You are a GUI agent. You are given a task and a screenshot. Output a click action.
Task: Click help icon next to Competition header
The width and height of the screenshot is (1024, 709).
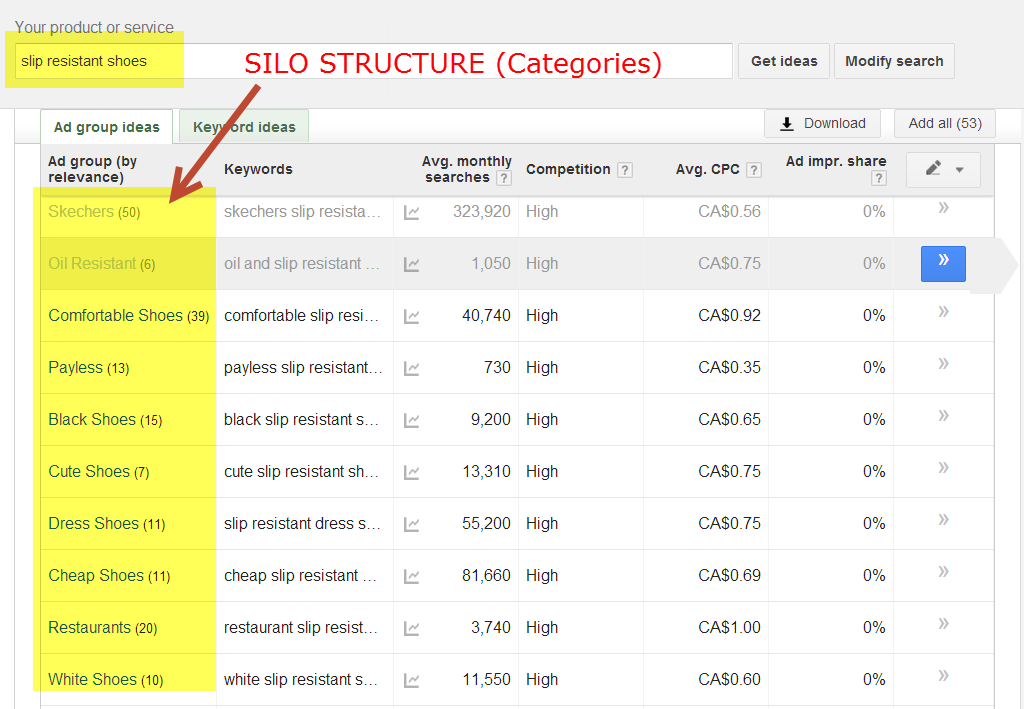pyautogui.click(x=625, y=170)
